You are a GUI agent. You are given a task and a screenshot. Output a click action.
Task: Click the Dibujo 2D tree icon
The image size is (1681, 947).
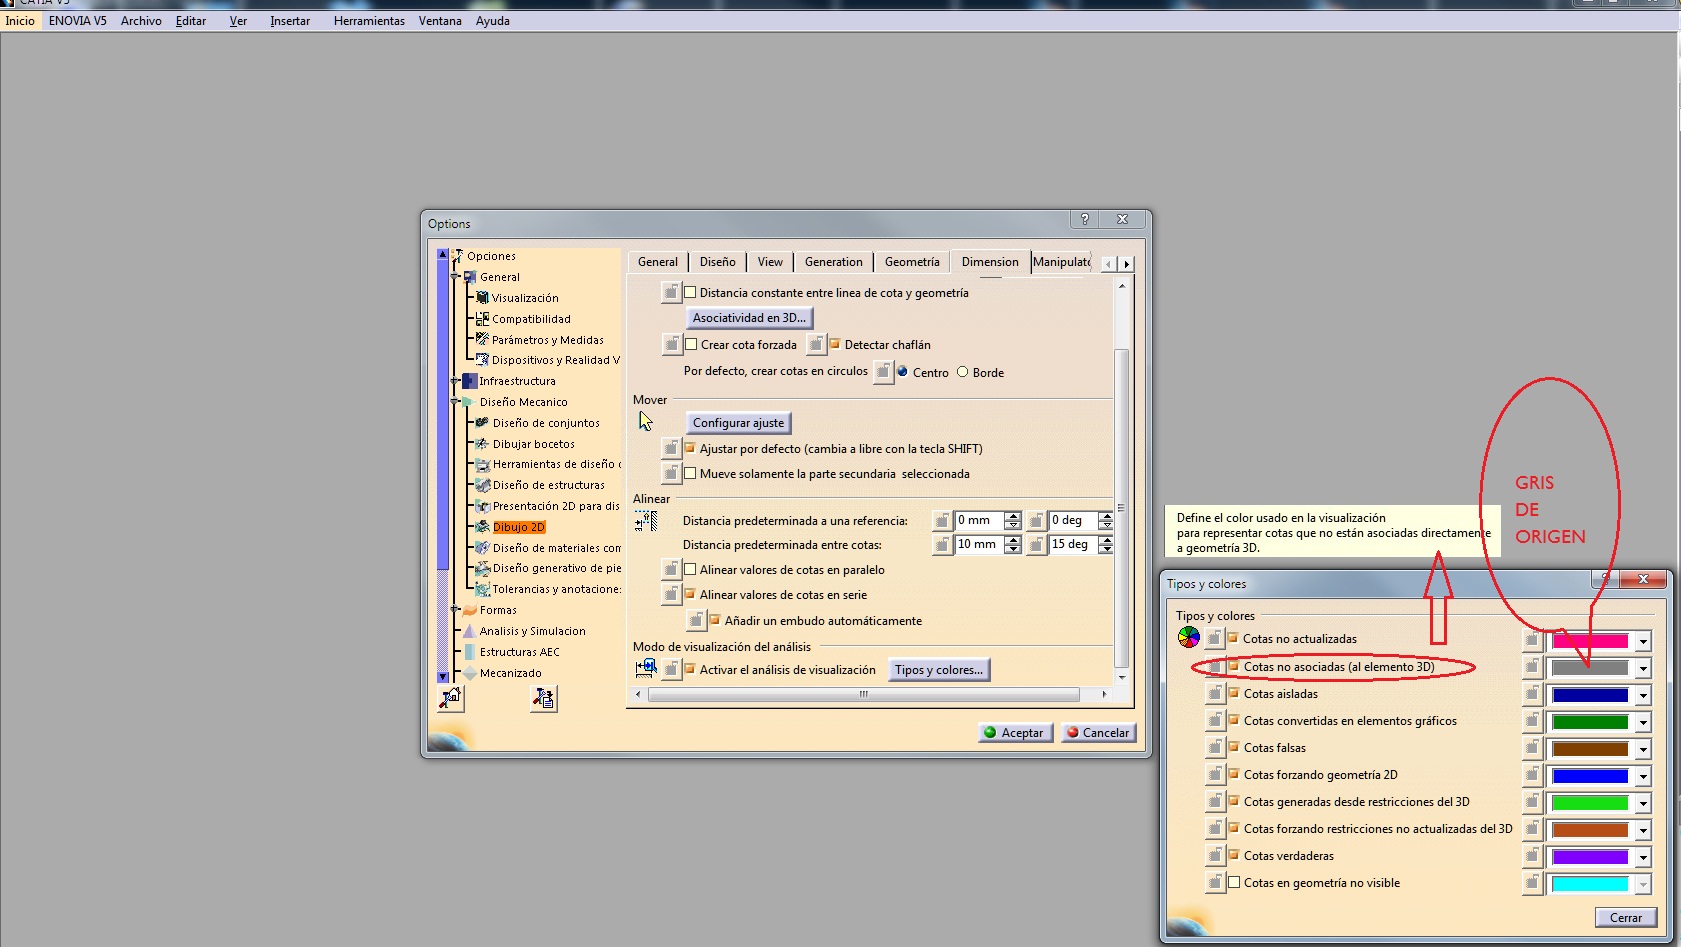click(482, 526)
